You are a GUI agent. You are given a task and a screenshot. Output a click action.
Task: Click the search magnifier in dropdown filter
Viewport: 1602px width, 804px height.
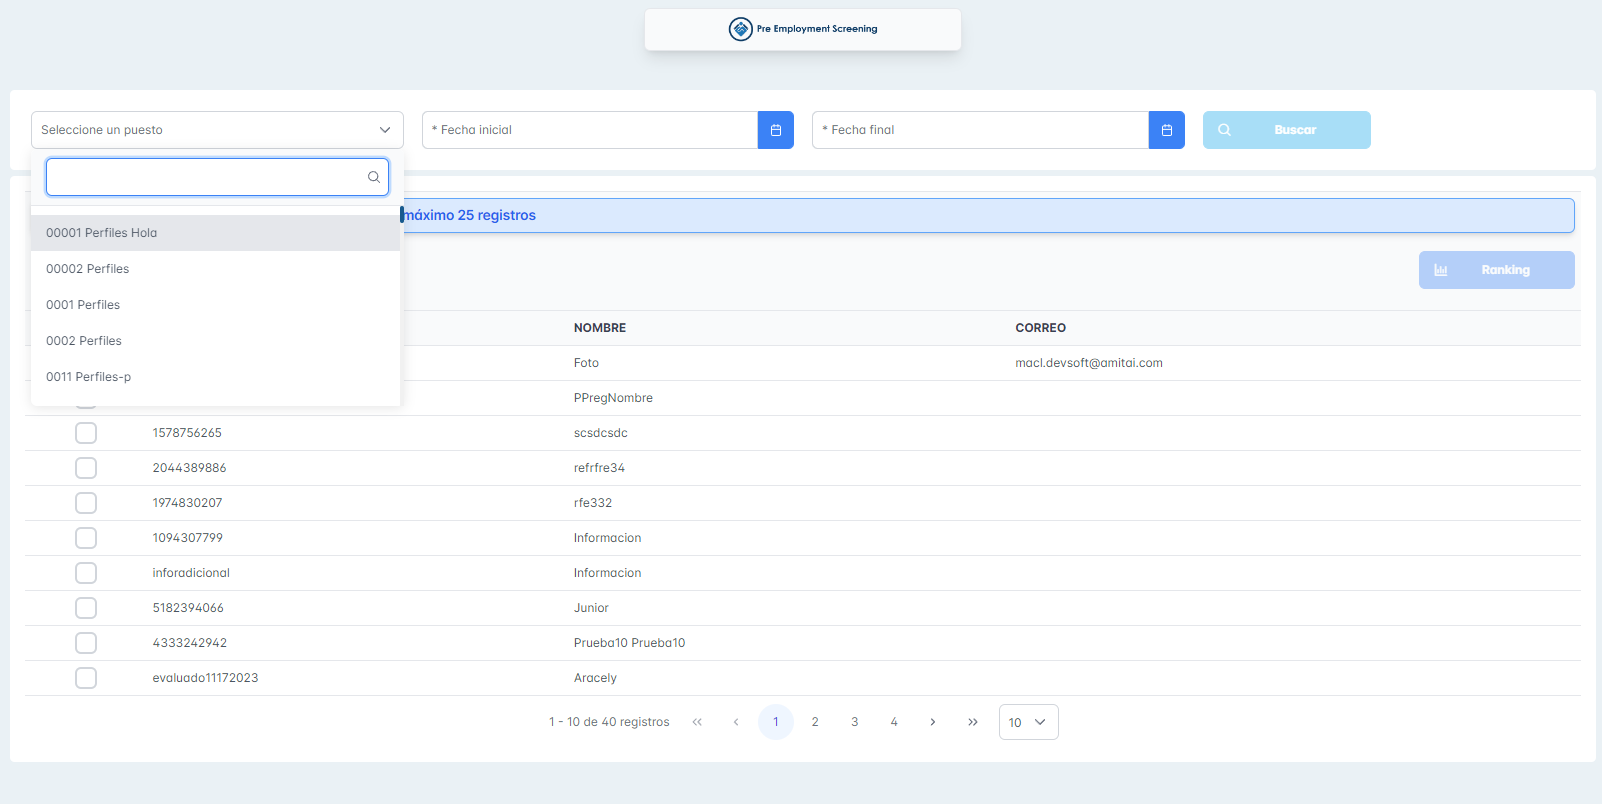(x=373, y=177)
